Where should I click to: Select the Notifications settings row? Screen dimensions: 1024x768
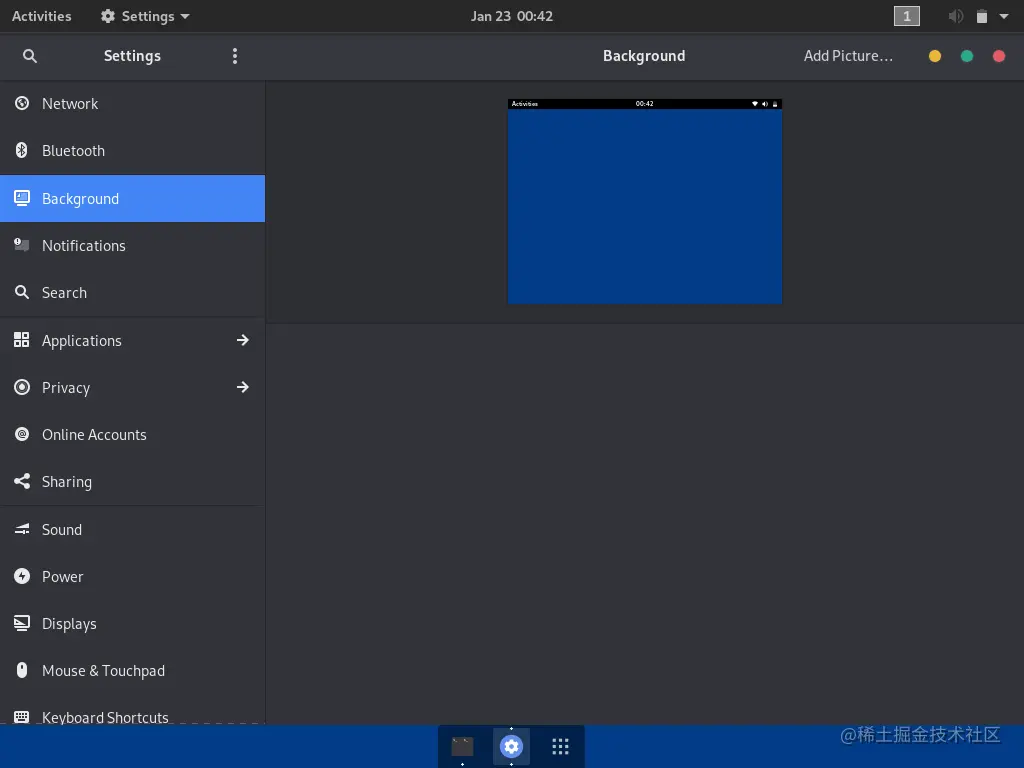click(x=133, y=245)
